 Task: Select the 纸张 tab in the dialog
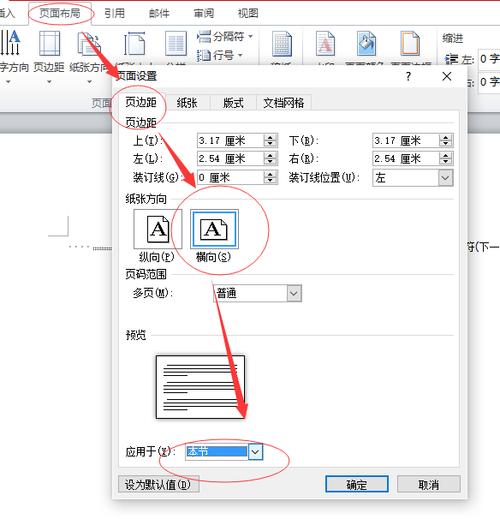pos(187,103)
